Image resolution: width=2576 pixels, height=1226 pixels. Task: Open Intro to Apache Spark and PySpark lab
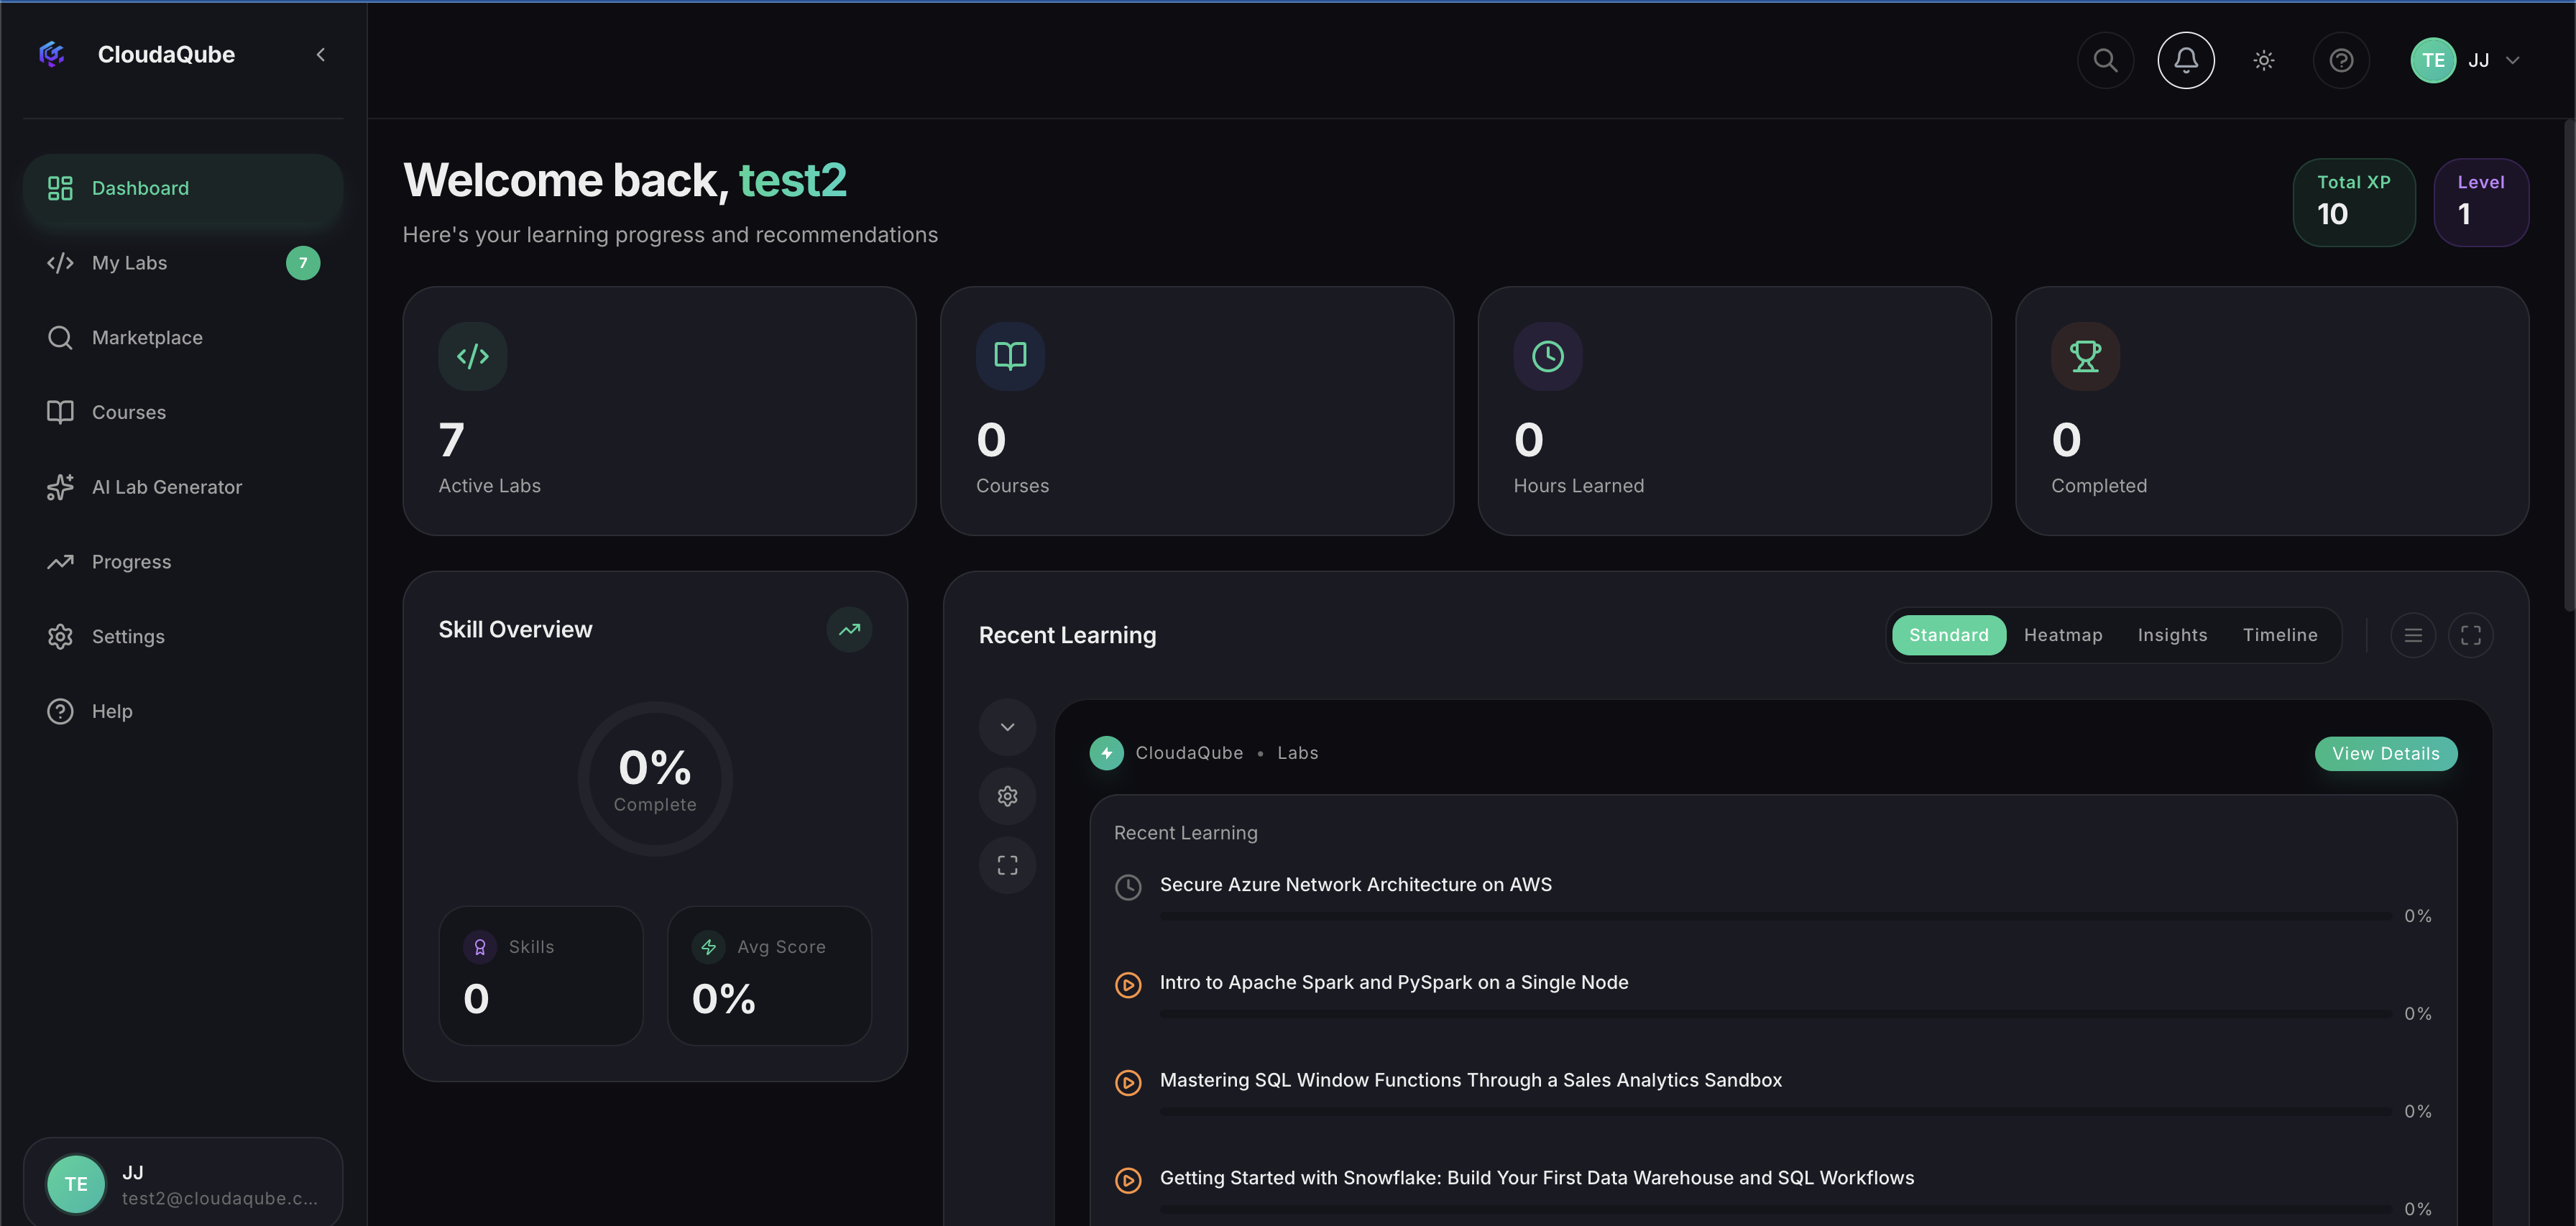1394,983
